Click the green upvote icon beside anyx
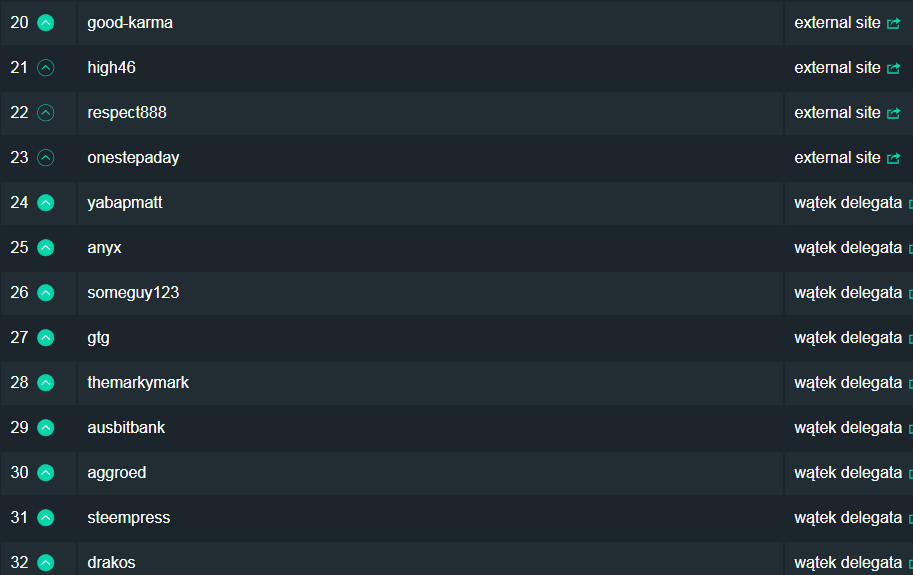Image resolution: width=913 pixels, height=575 pixels. coord(45,248)
